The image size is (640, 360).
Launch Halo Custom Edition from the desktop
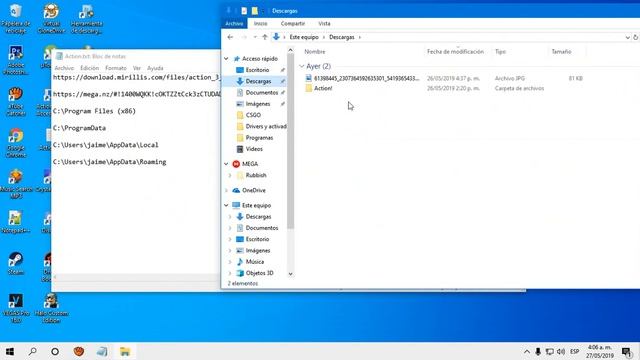click(x=51, y=308)
